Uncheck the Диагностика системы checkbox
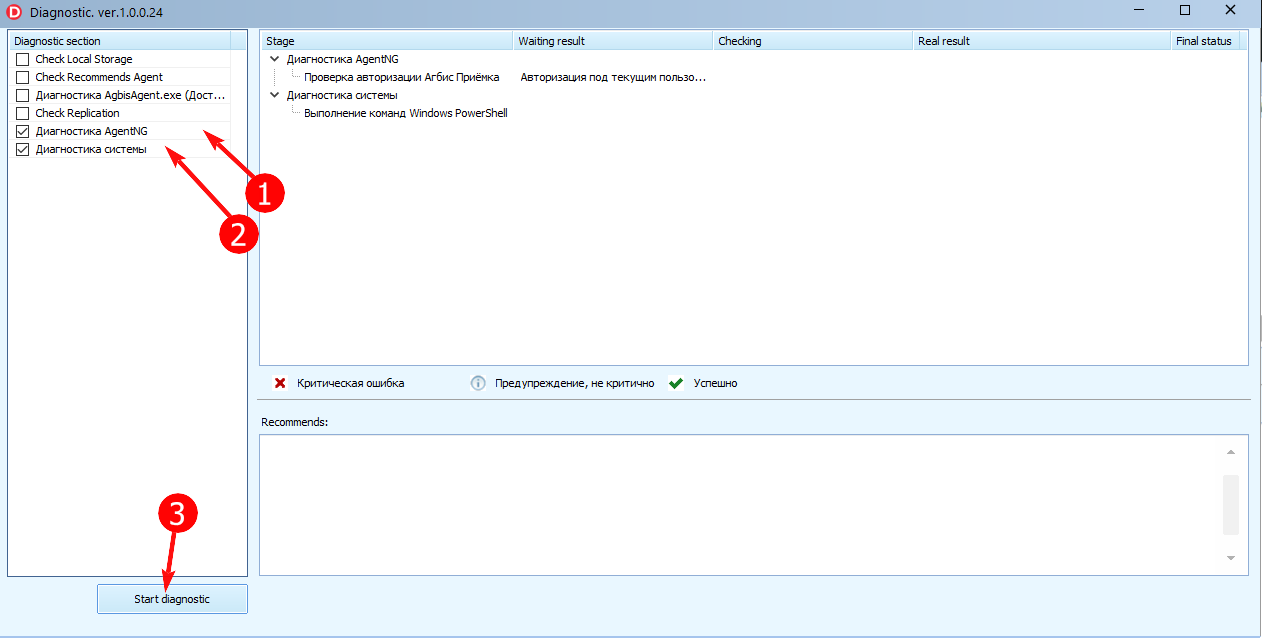Viewport: 1262px width, 638px height. pyautogui.click(x=22, y=150)
